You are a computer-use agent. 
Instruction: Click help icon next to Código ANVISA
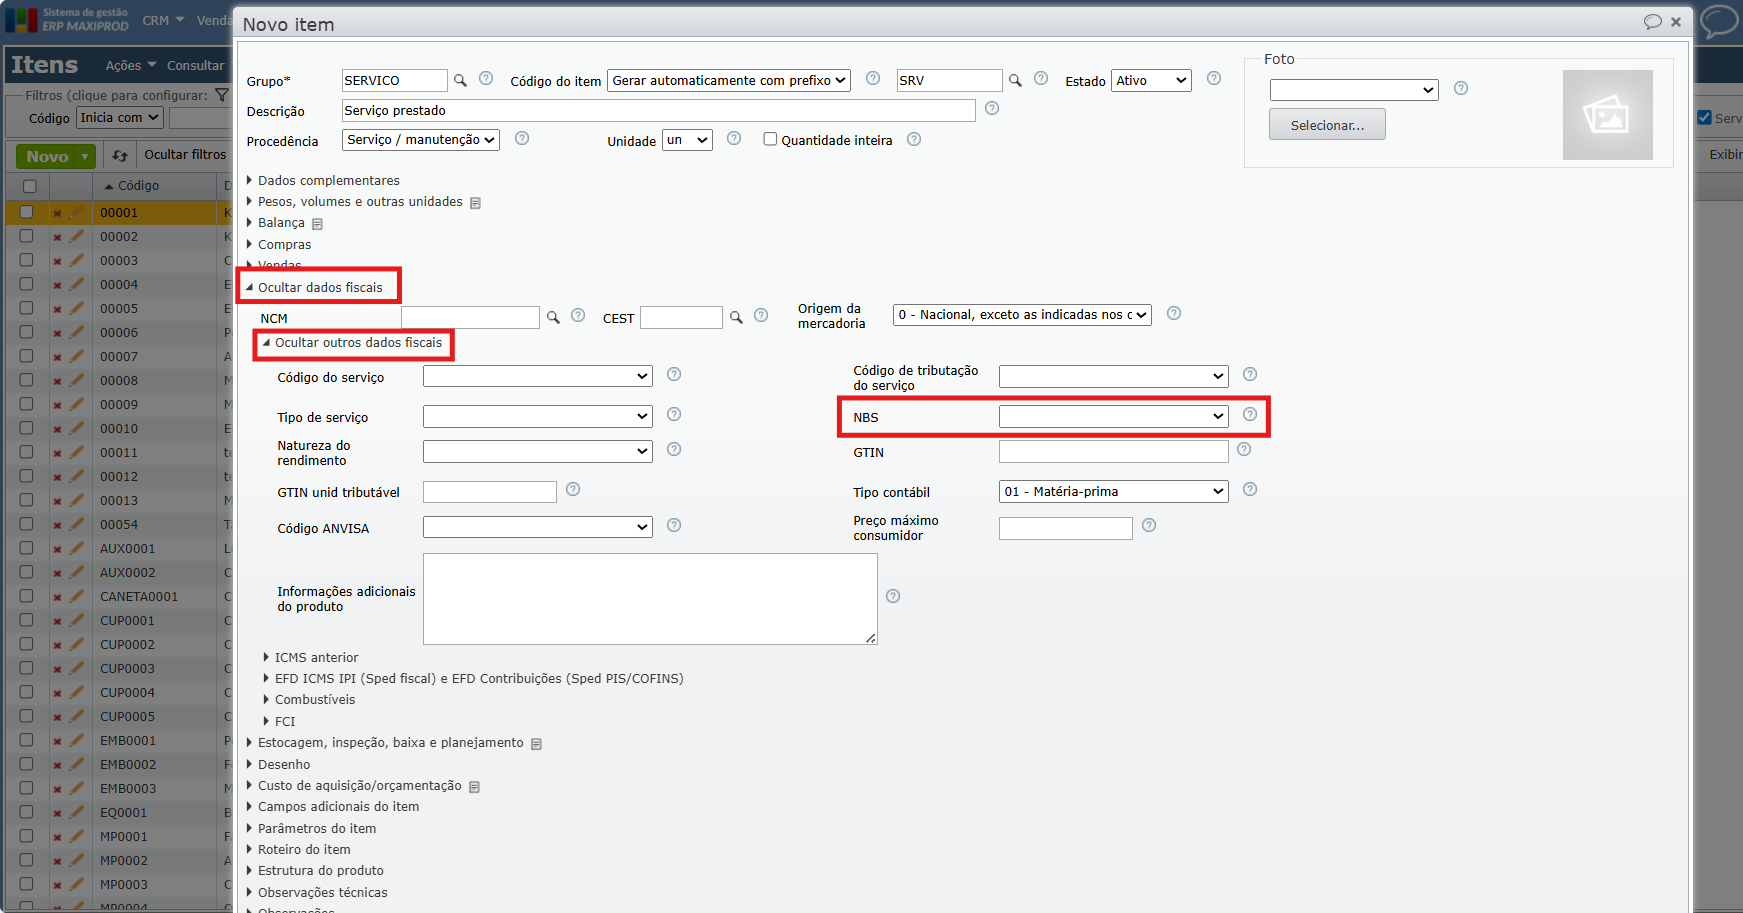[674, 525]
